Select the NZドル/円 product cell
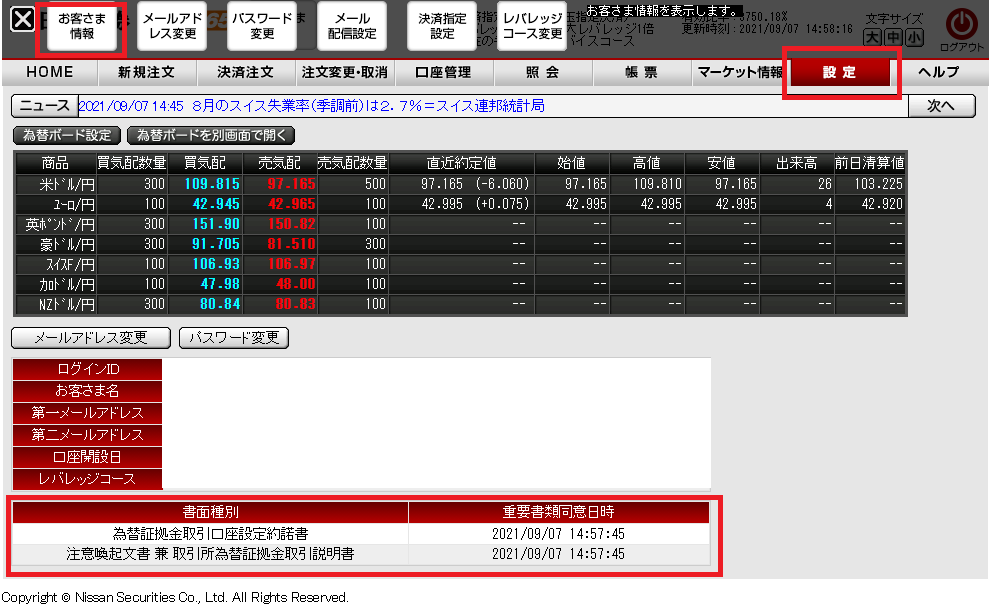This screenshot has width=991, height=606. [x=56, y=304]
